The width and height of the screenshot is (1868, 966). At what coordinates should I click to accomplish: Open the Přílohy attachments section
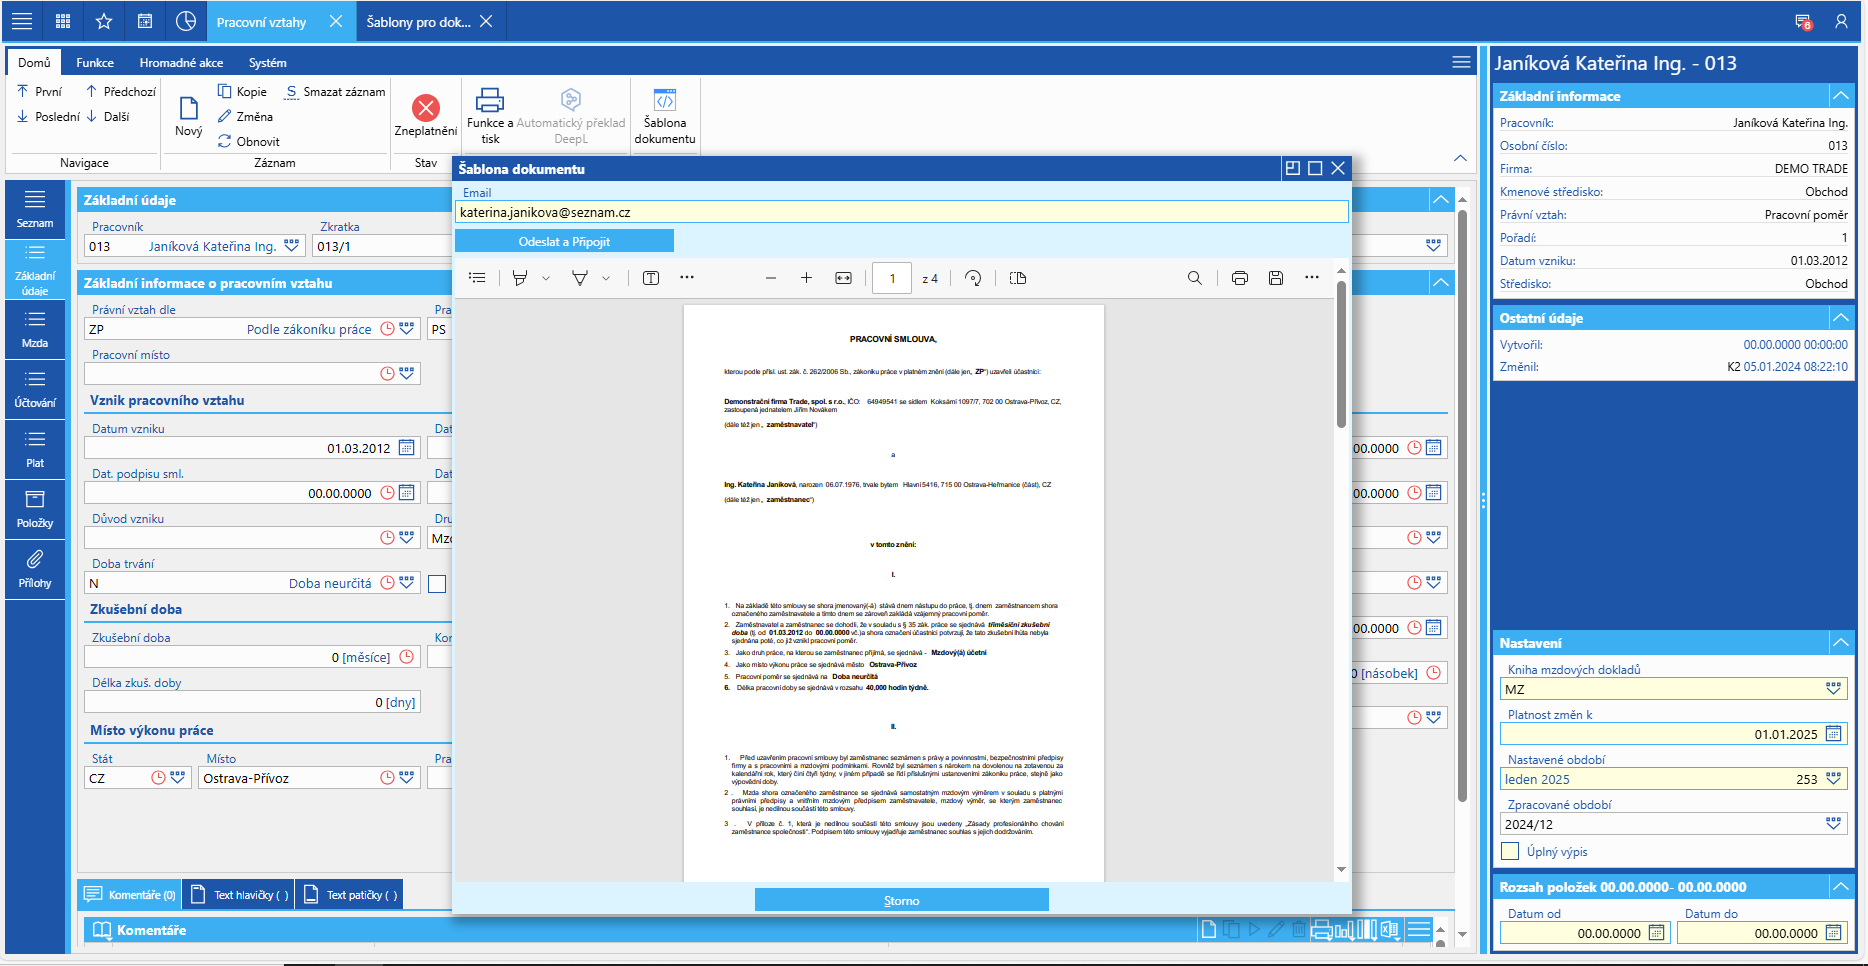point(35,570)
